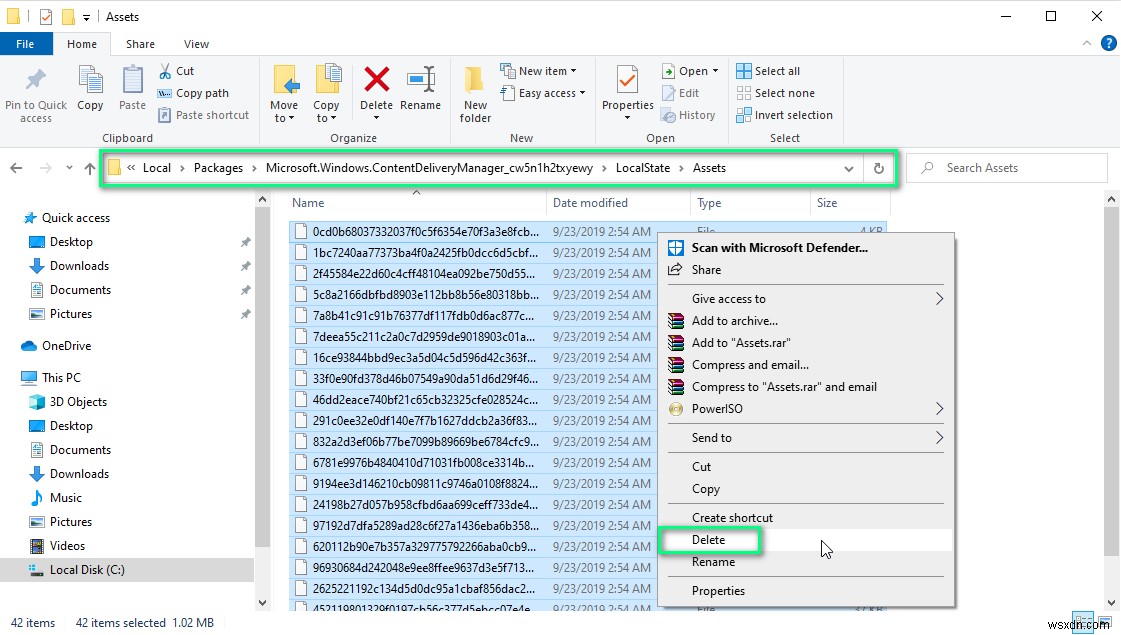Expand the Send to submenu
The height and width of the screenshot is (635, 1121).
pos(939,438)
